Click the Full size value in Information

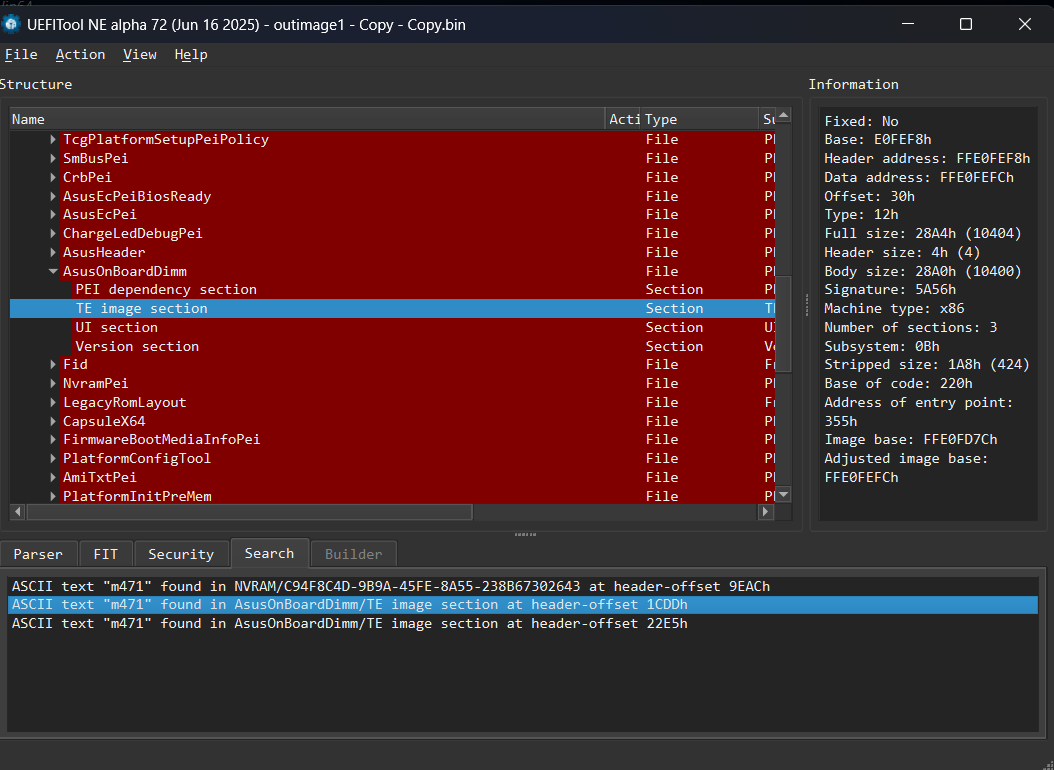point(969,233)
